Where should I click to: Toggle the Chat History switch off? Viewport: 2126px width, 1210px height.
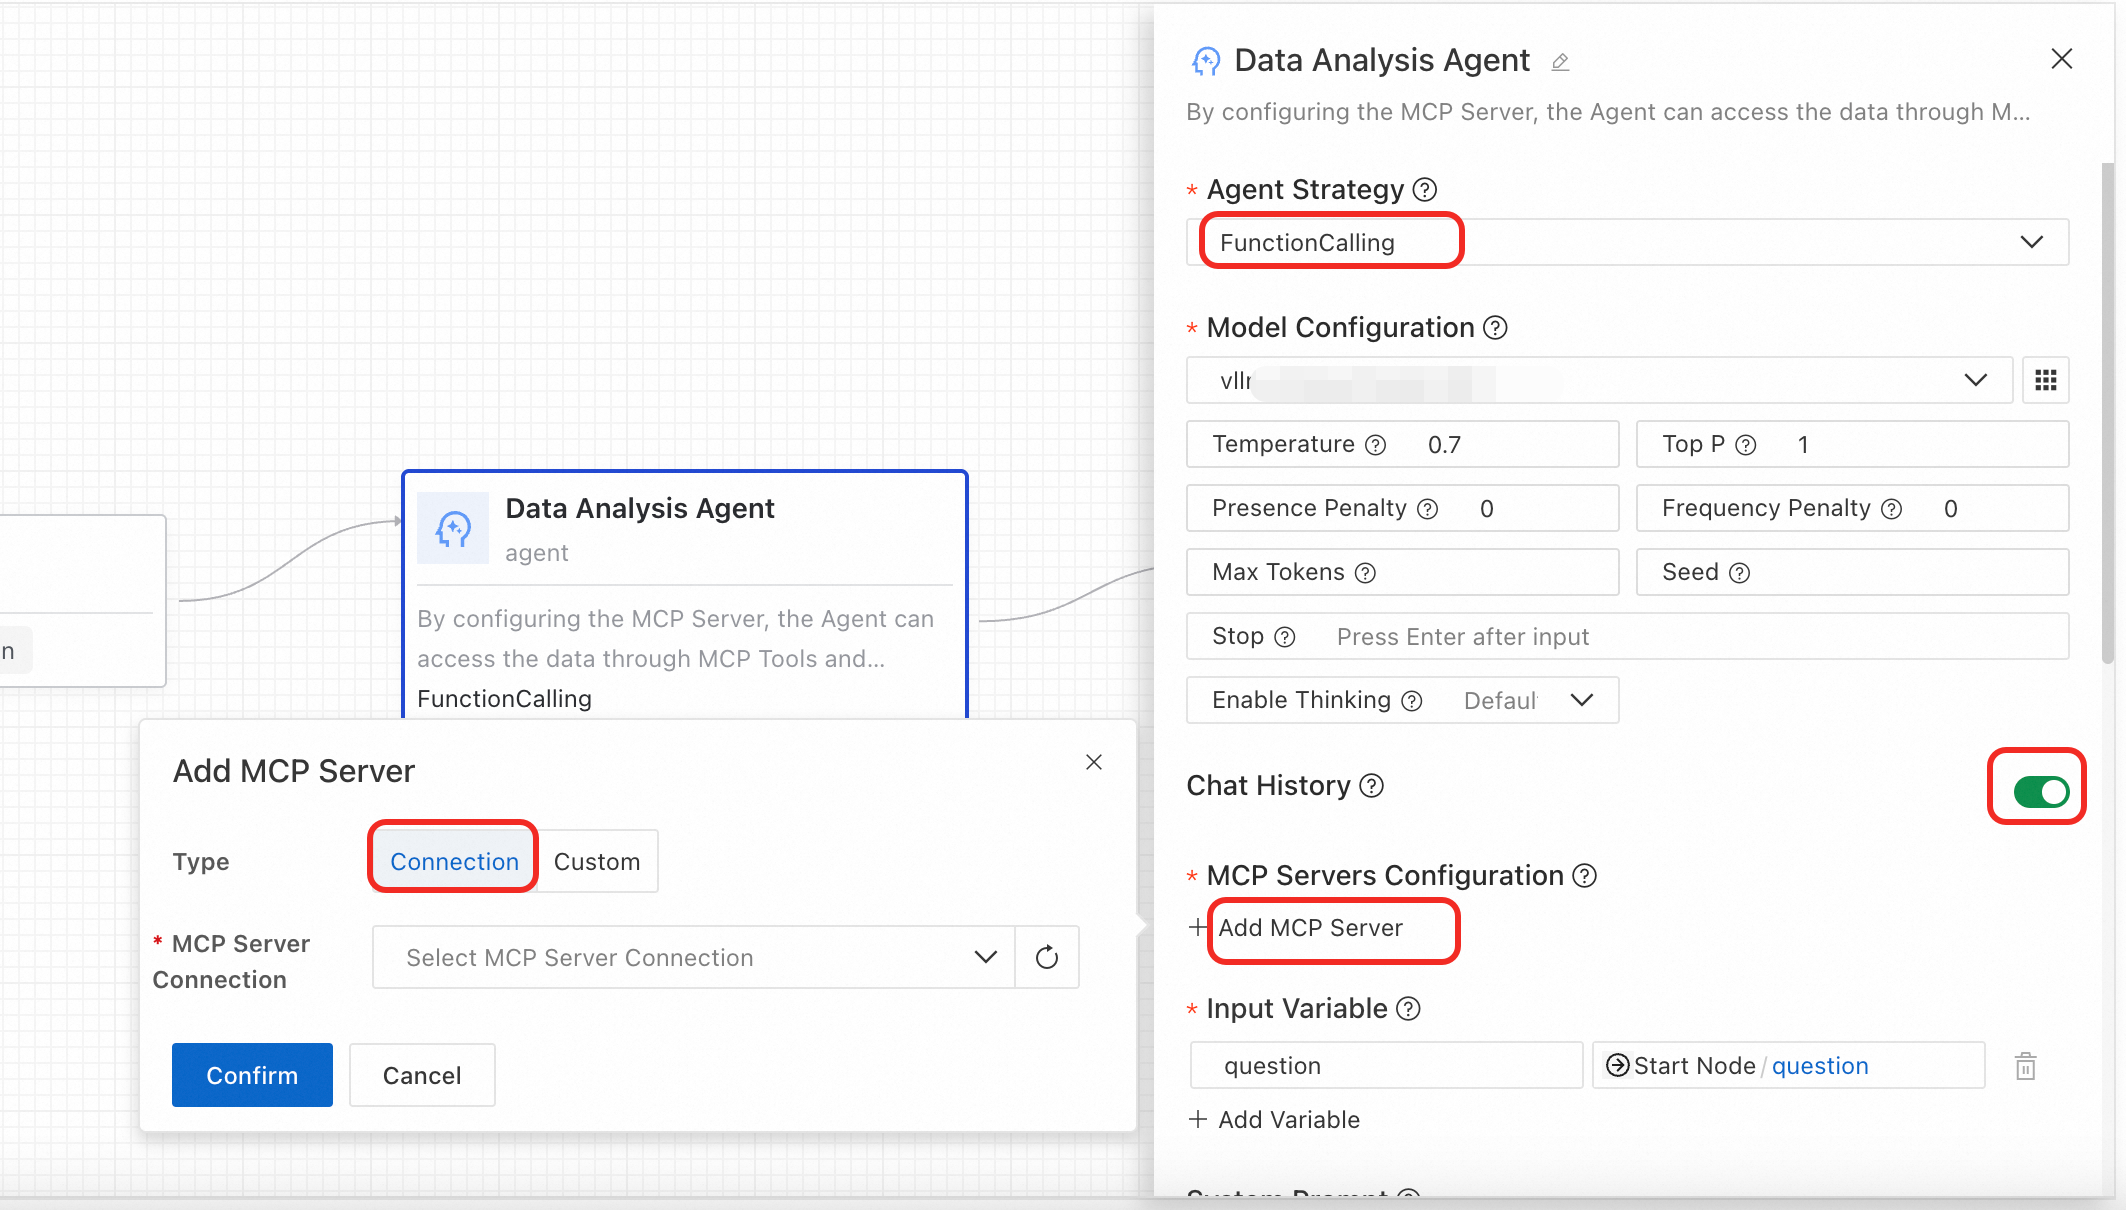tap(2040, 792)
